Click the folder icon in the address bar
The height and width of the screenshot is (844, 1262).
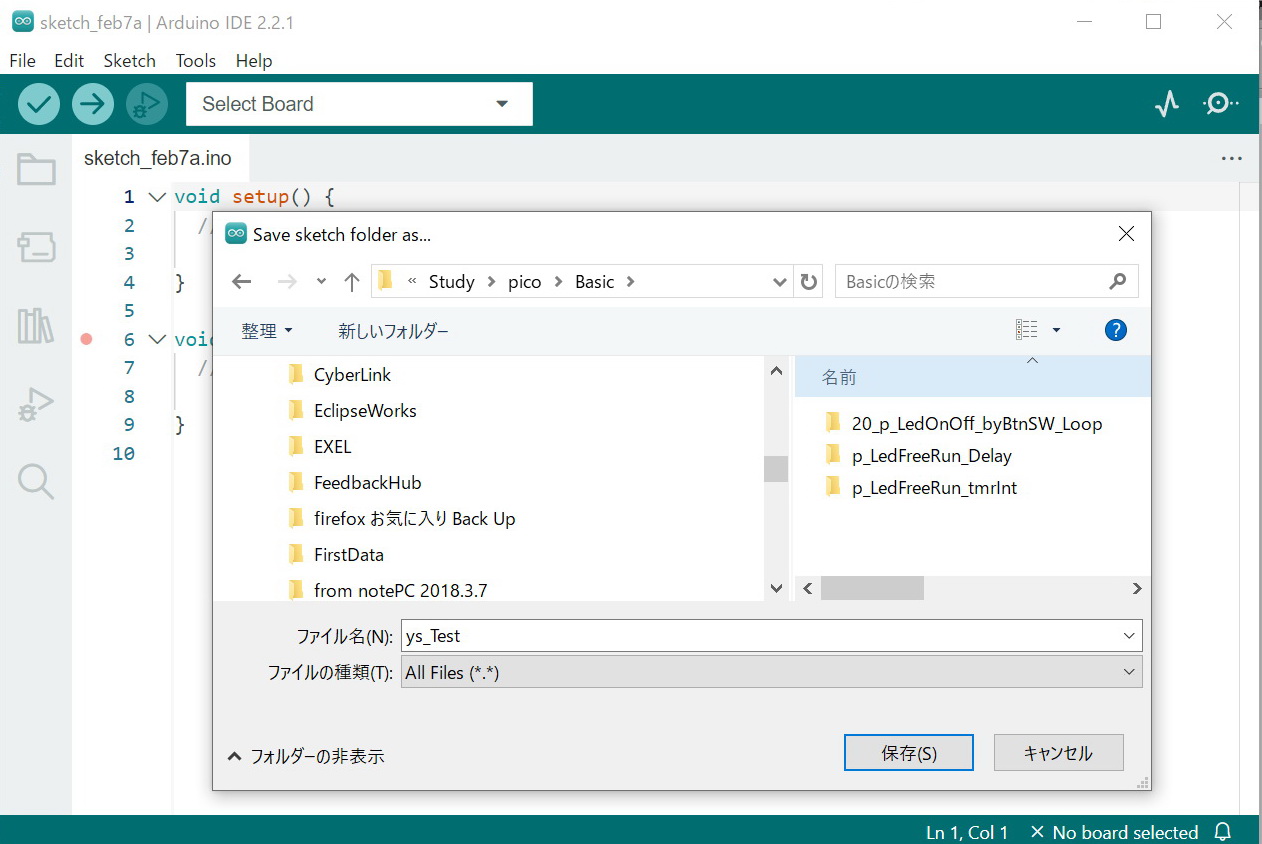(x=386, y=281)
